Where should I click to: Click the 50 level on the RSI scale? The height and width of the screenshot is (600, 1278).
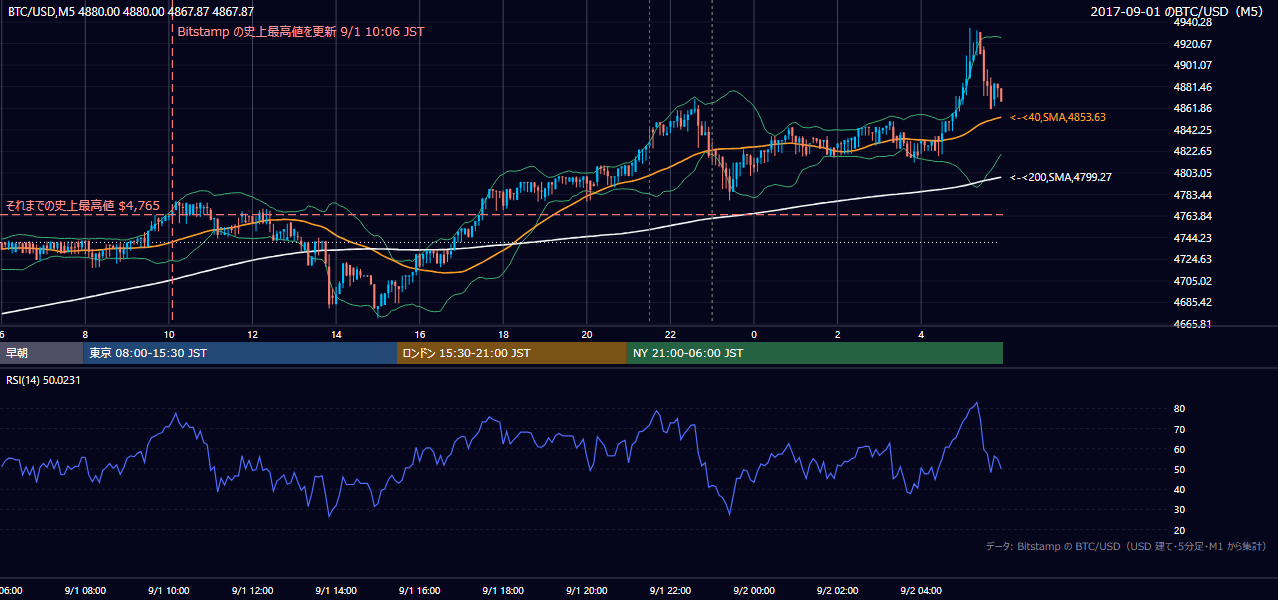point(1180,469)
